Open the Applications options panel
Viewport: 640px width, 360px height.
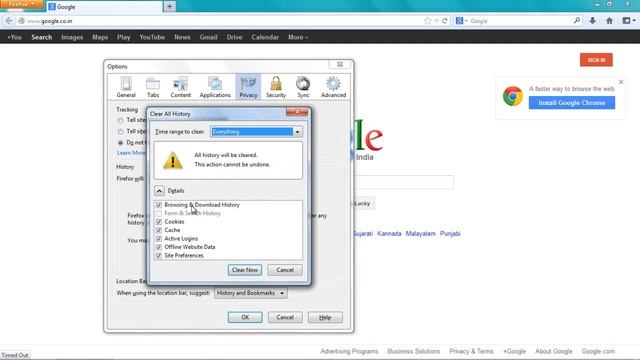pyautogui.click(x=215, y=87)
